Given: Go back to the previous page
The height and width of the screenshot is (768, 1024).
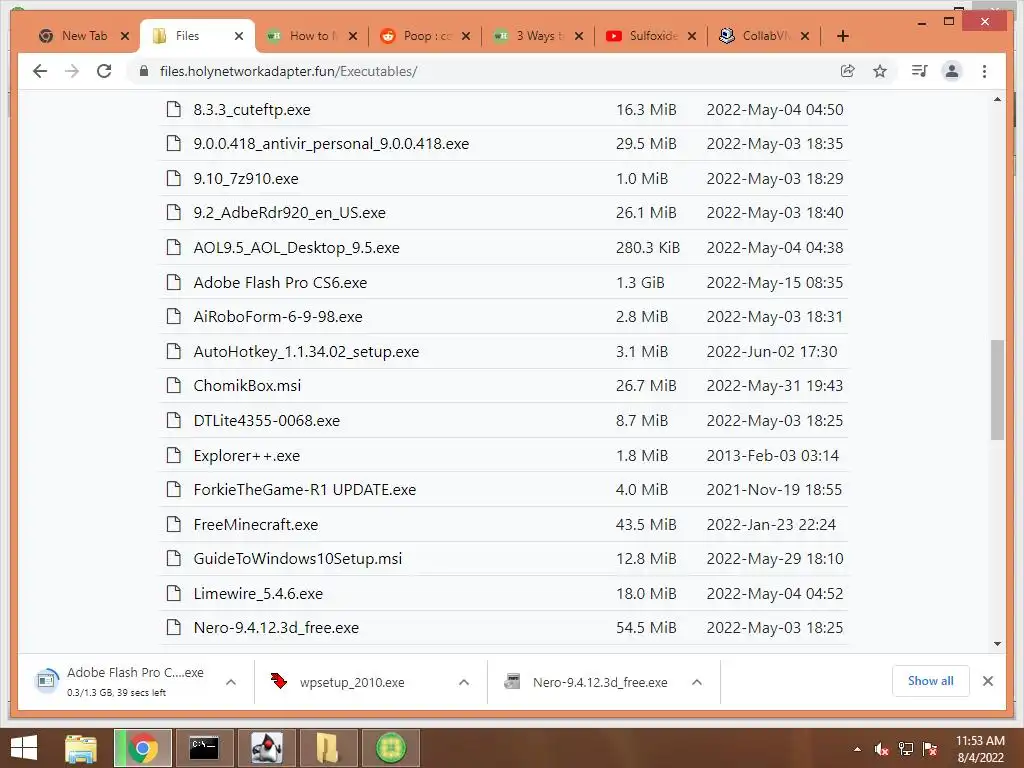Looking at the screenshot, I should coord(40,71).
